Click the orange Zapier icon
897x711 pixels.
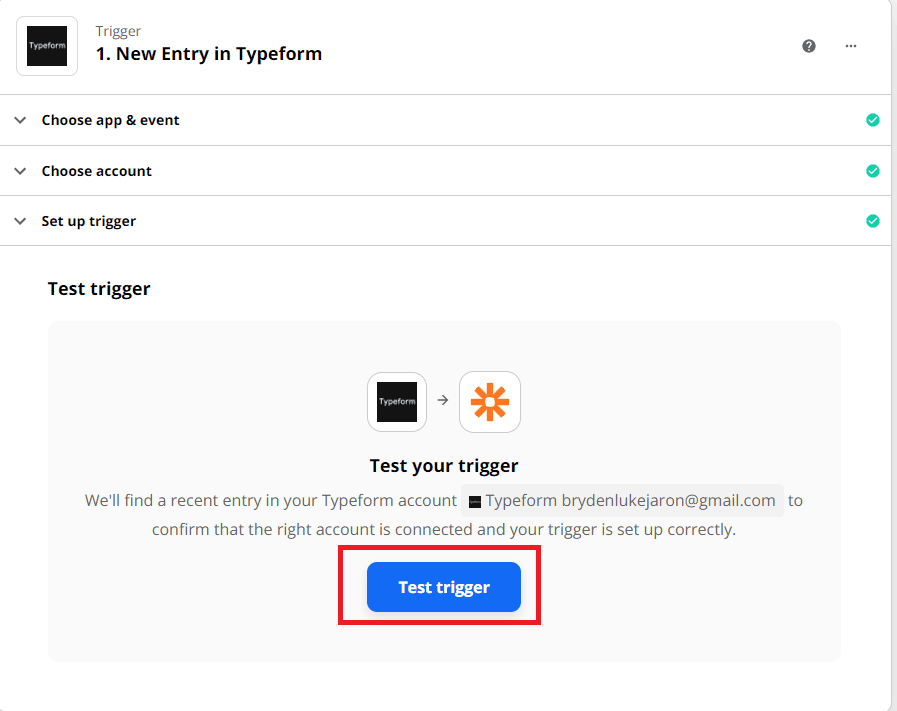(490, 402)
